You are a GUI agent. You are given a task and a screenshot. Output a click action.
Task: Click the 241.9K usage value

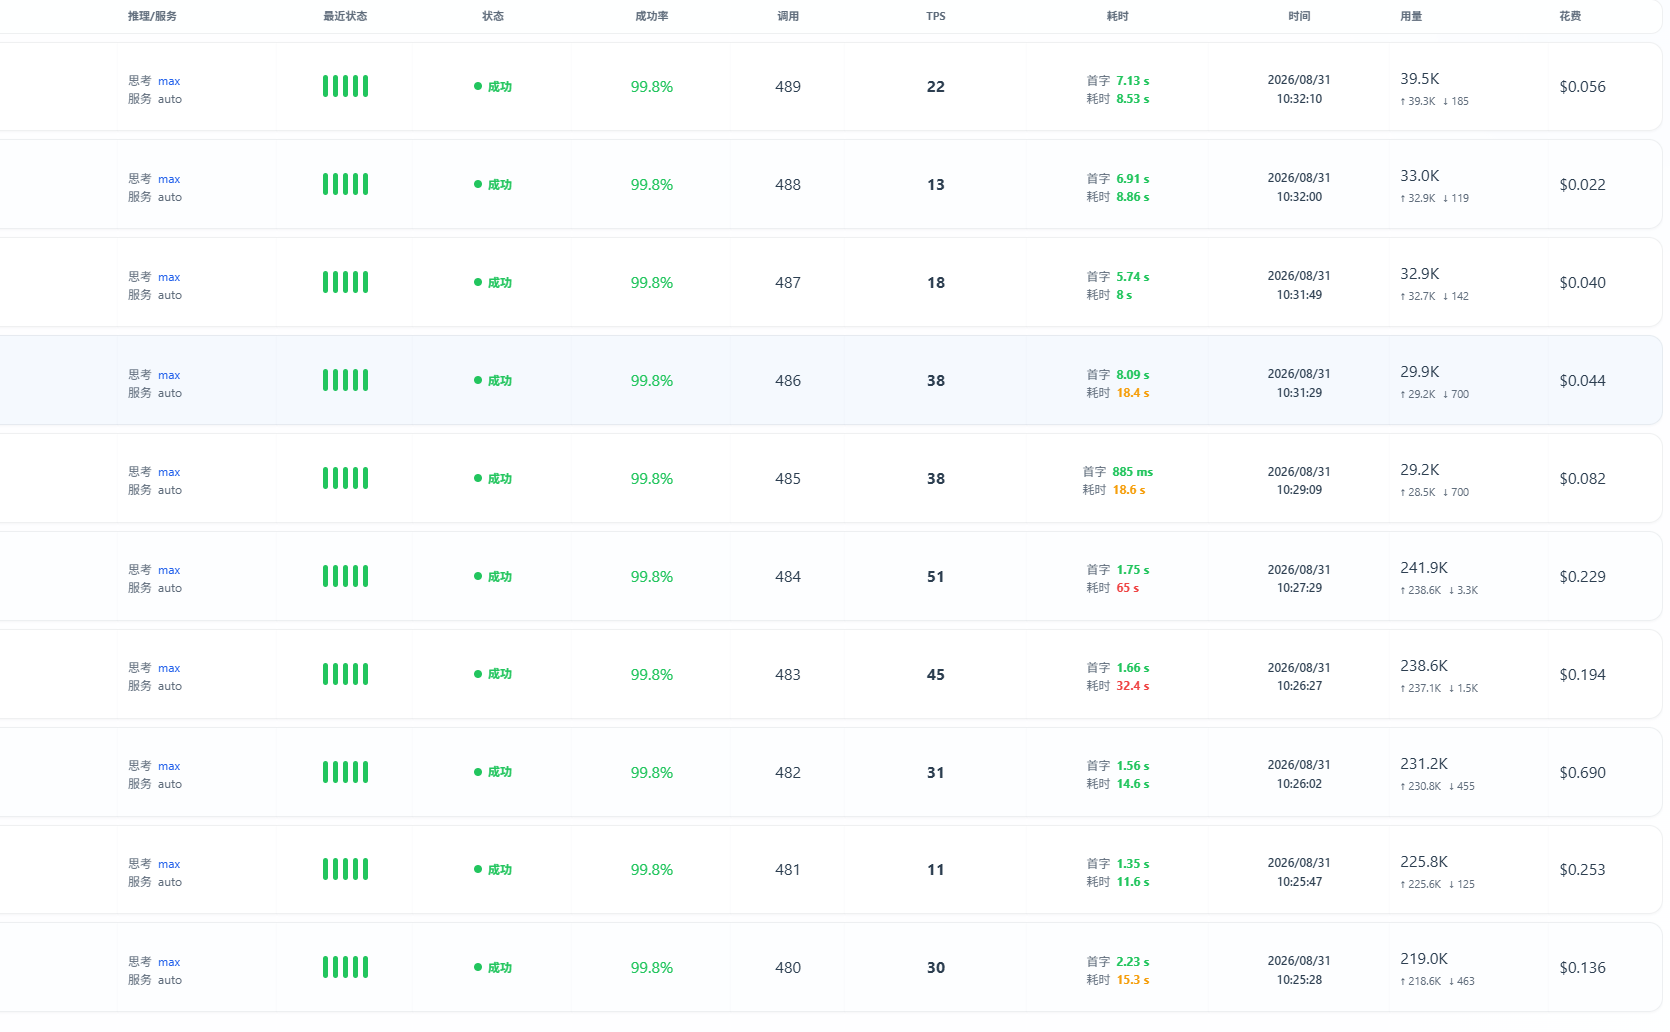(1424, 567)
